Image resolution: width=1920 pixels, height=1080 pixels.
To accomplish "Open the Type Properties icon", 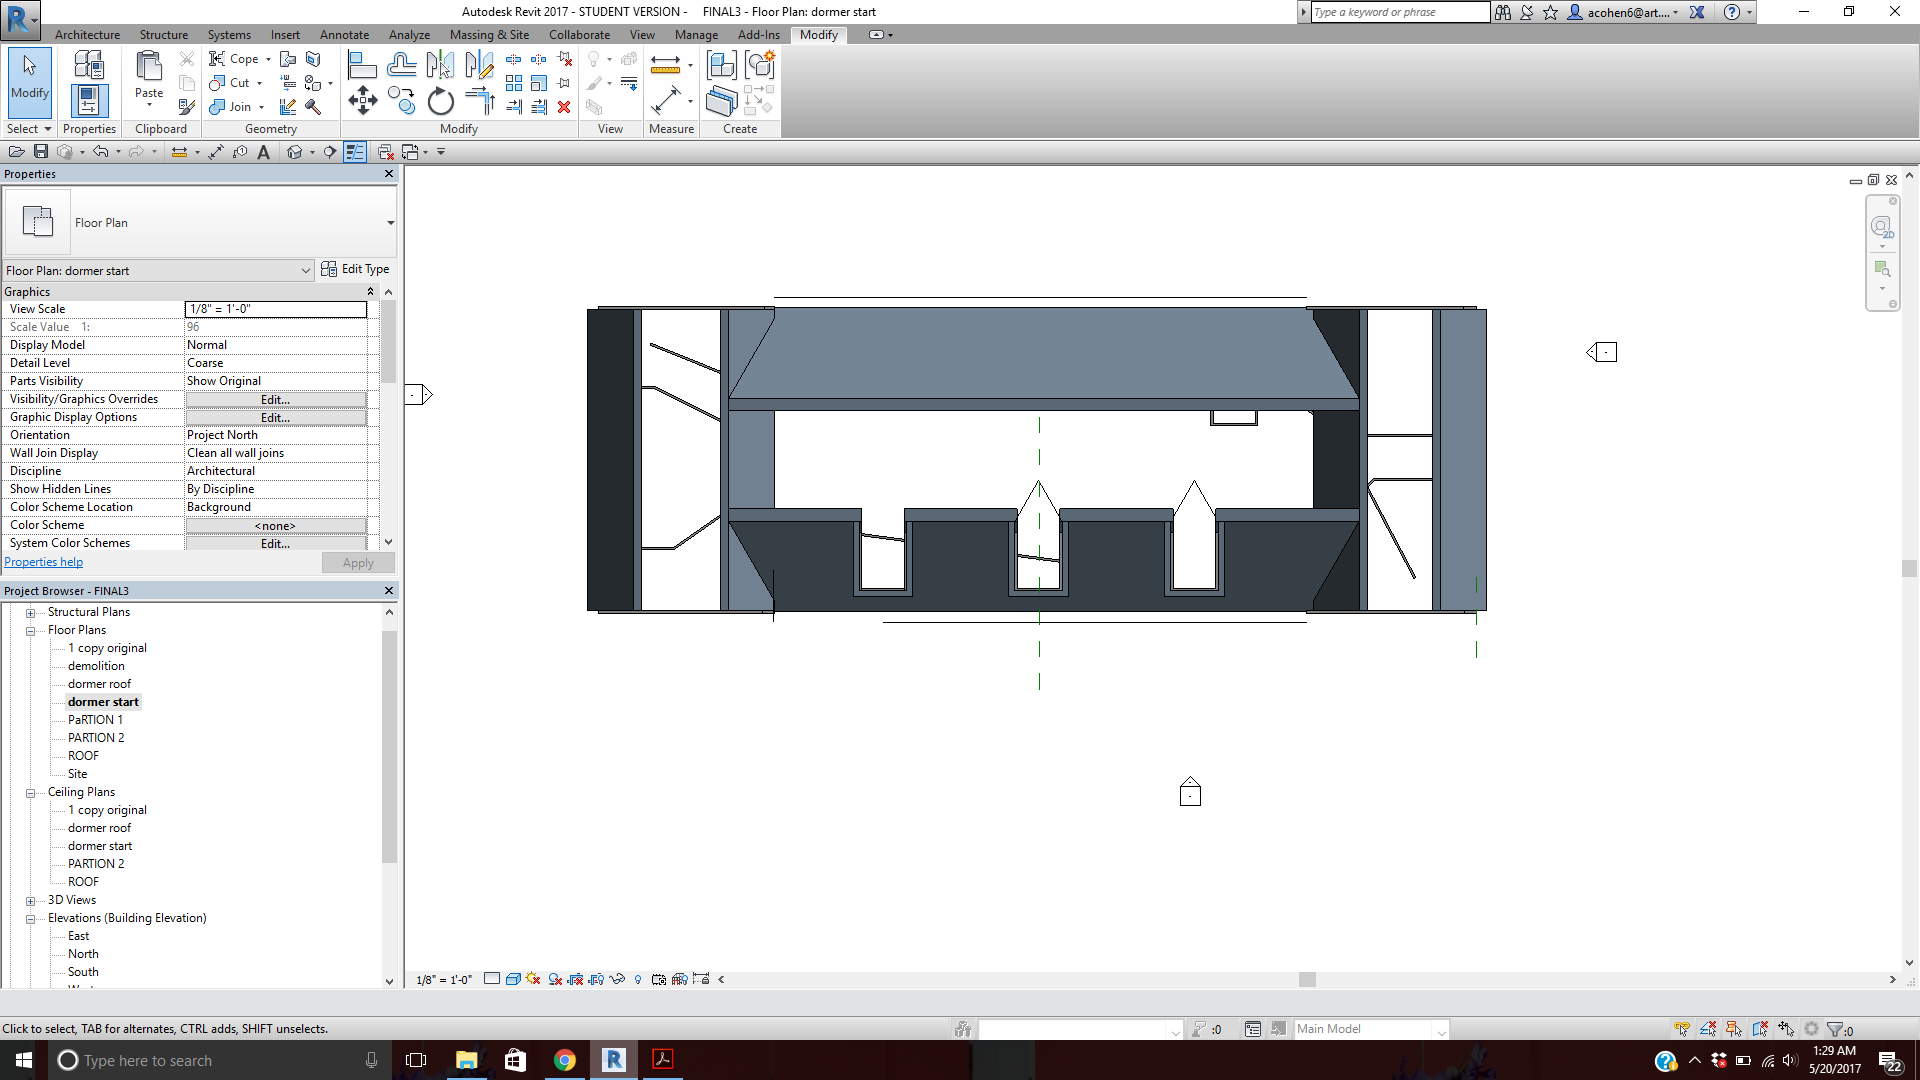I will (x=88, y=66).
